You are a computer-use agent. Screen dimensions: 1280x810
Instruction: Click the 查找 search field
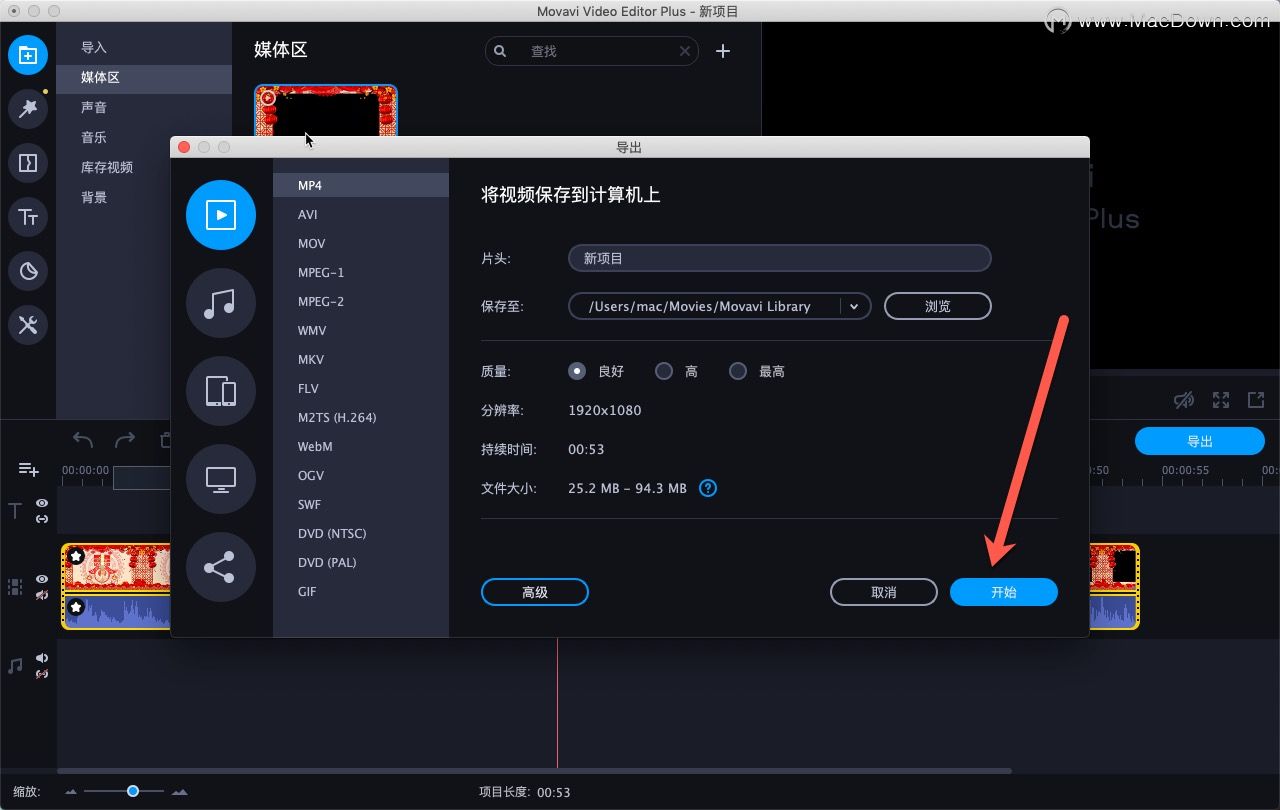592,51
